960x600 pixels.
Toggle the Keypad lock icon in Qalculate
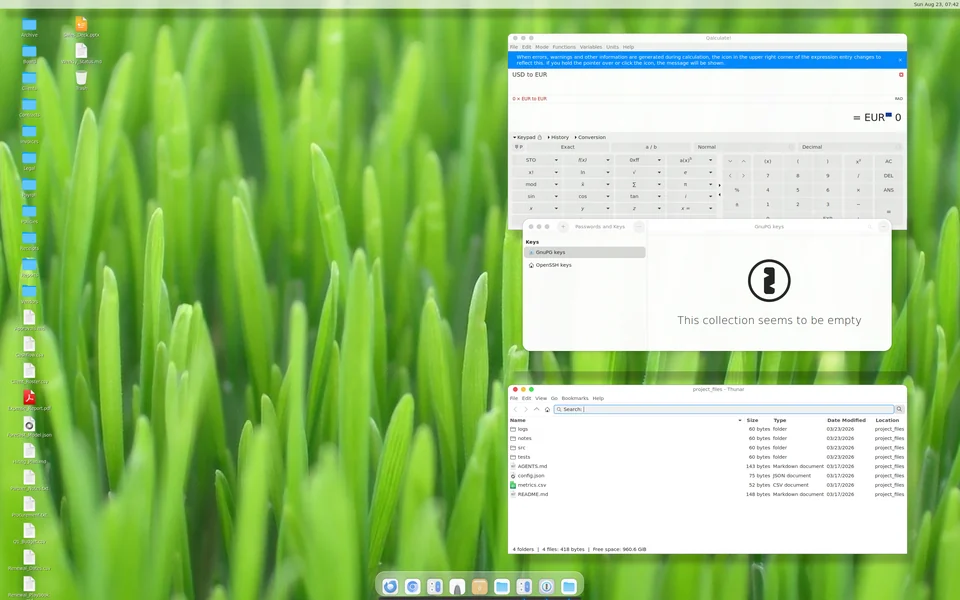539,137
